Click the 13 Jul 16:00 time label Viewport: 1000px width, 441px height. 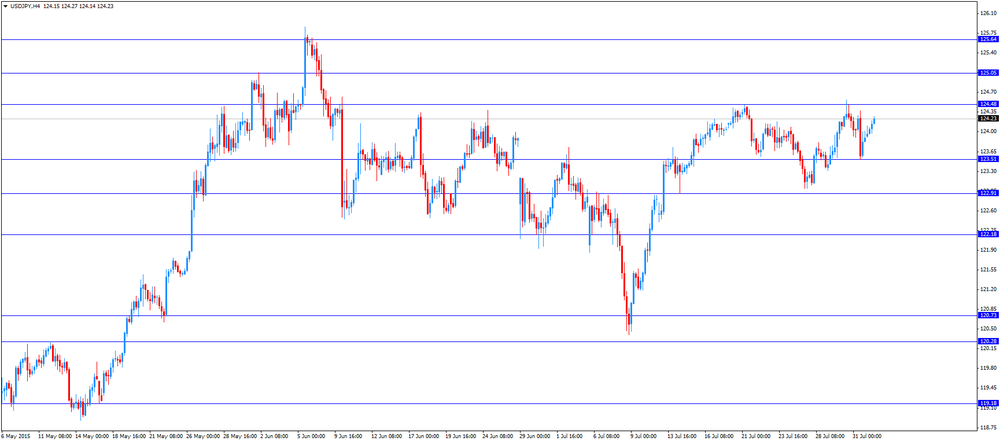[683, 436]
